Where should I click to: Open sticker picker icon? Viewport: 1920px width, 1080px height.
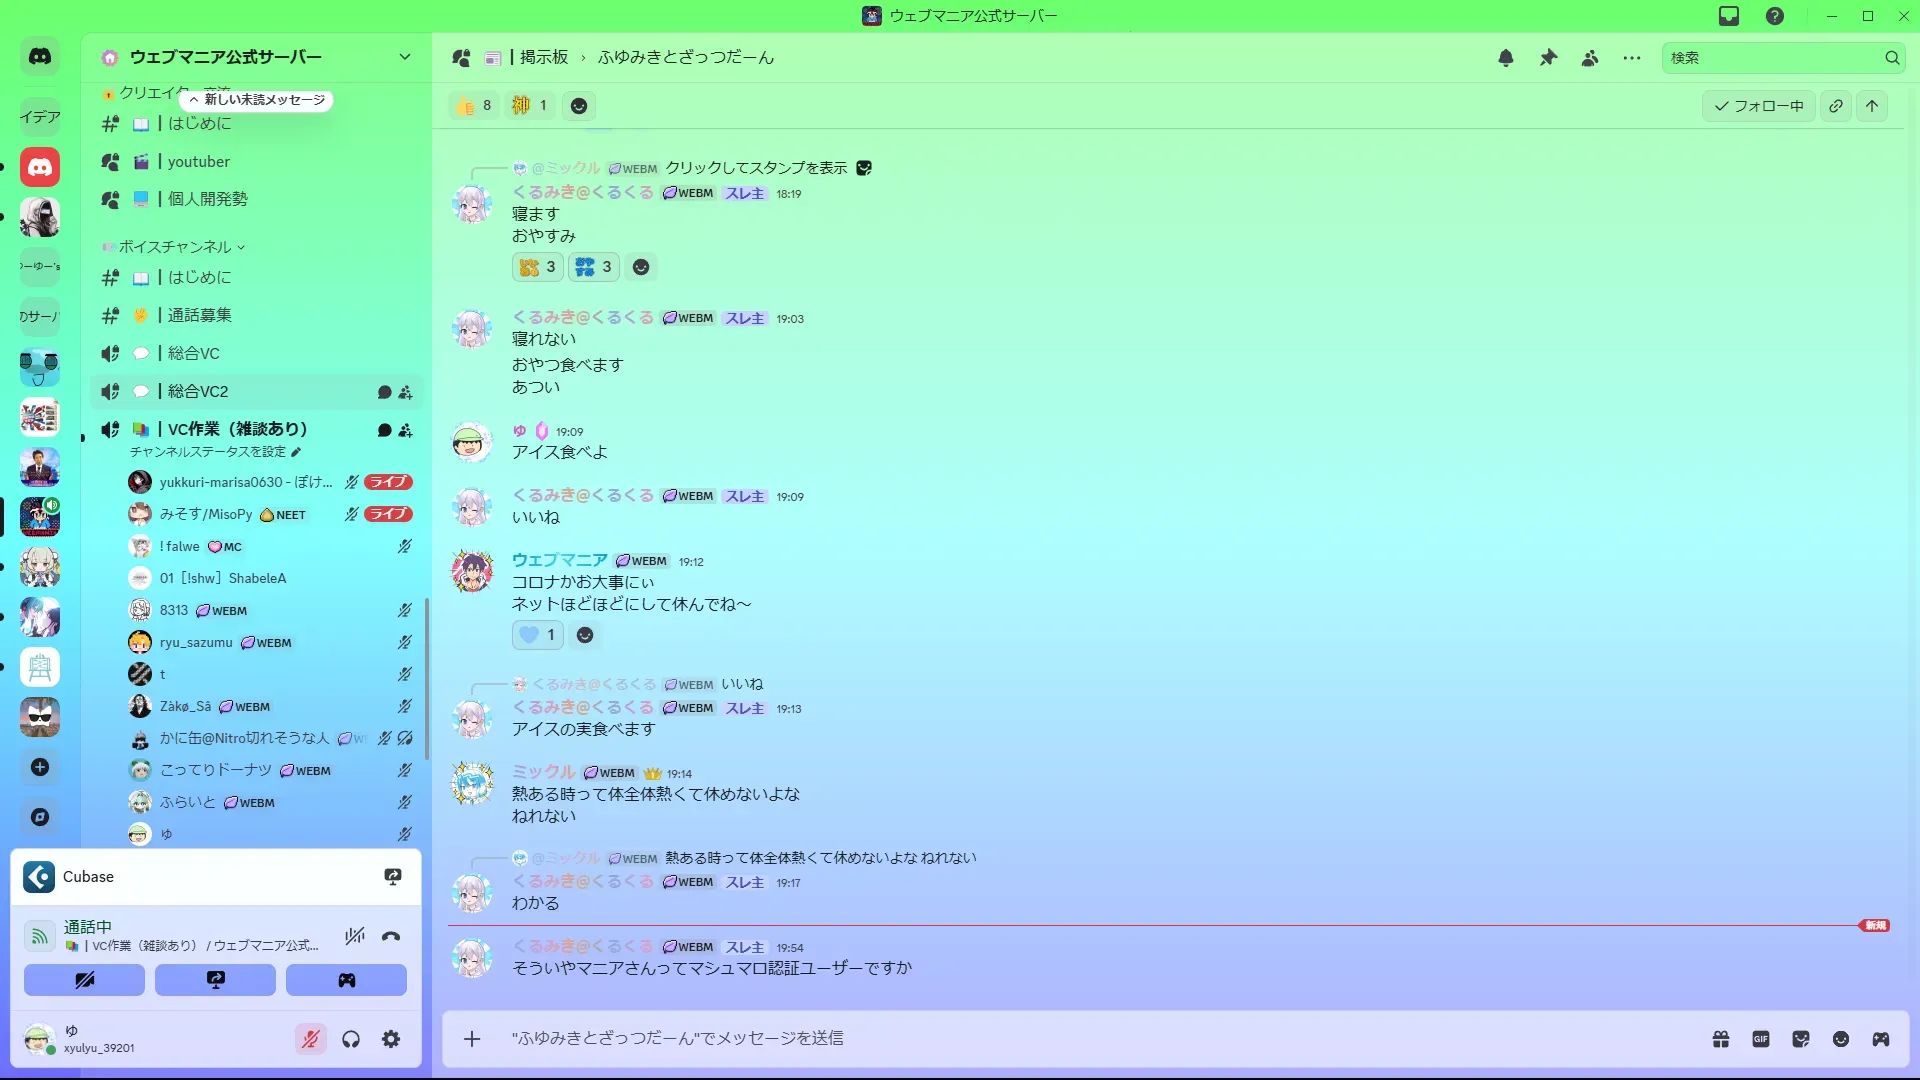[1801, 1039]
